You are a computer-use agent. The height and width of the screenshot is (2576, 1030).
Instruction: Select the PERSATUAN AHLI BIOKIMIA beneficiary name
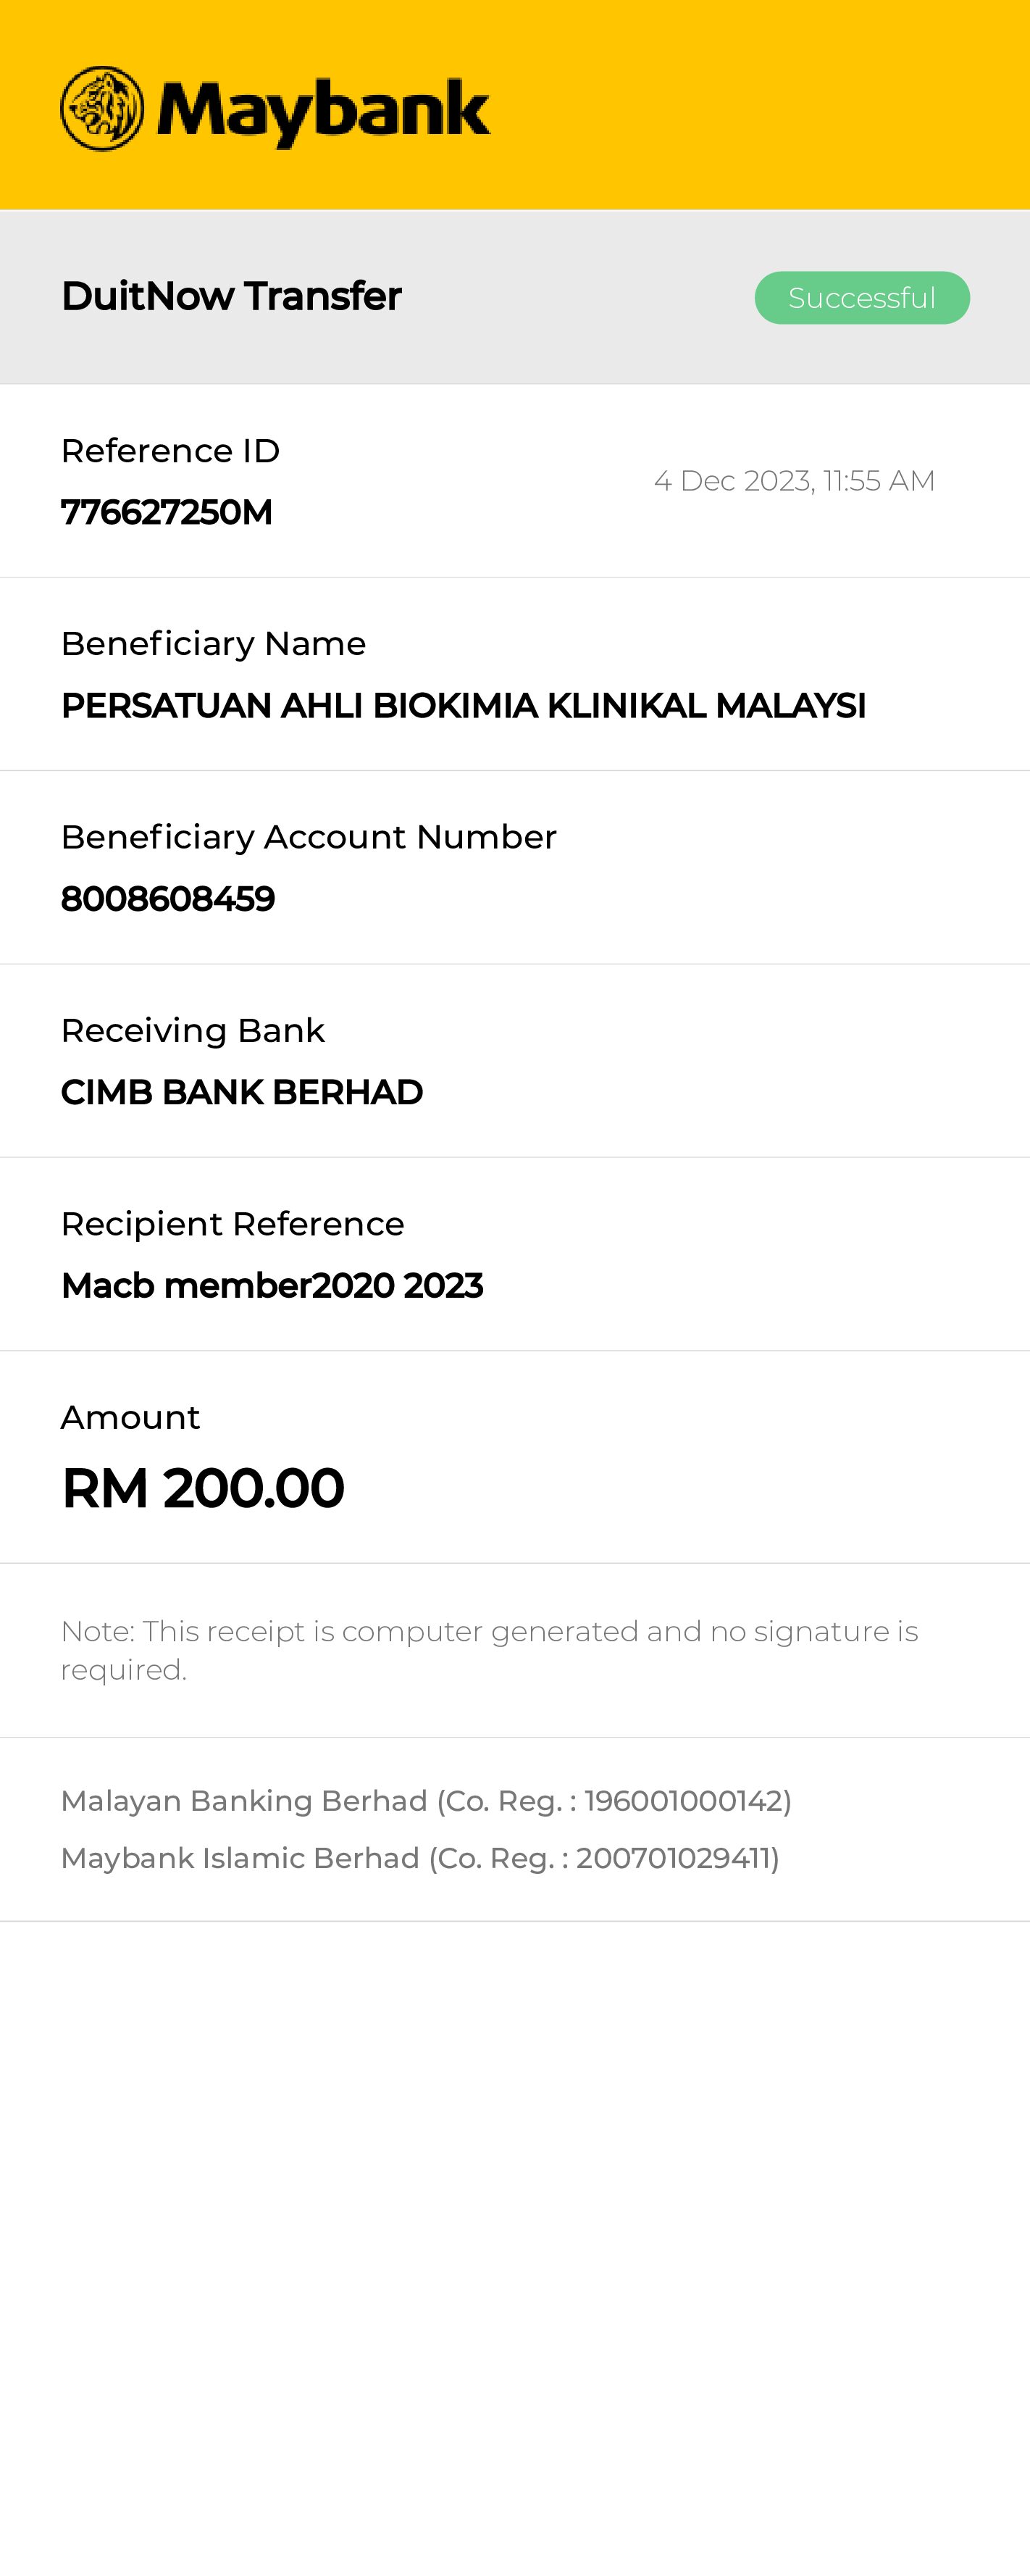(463, 706)
